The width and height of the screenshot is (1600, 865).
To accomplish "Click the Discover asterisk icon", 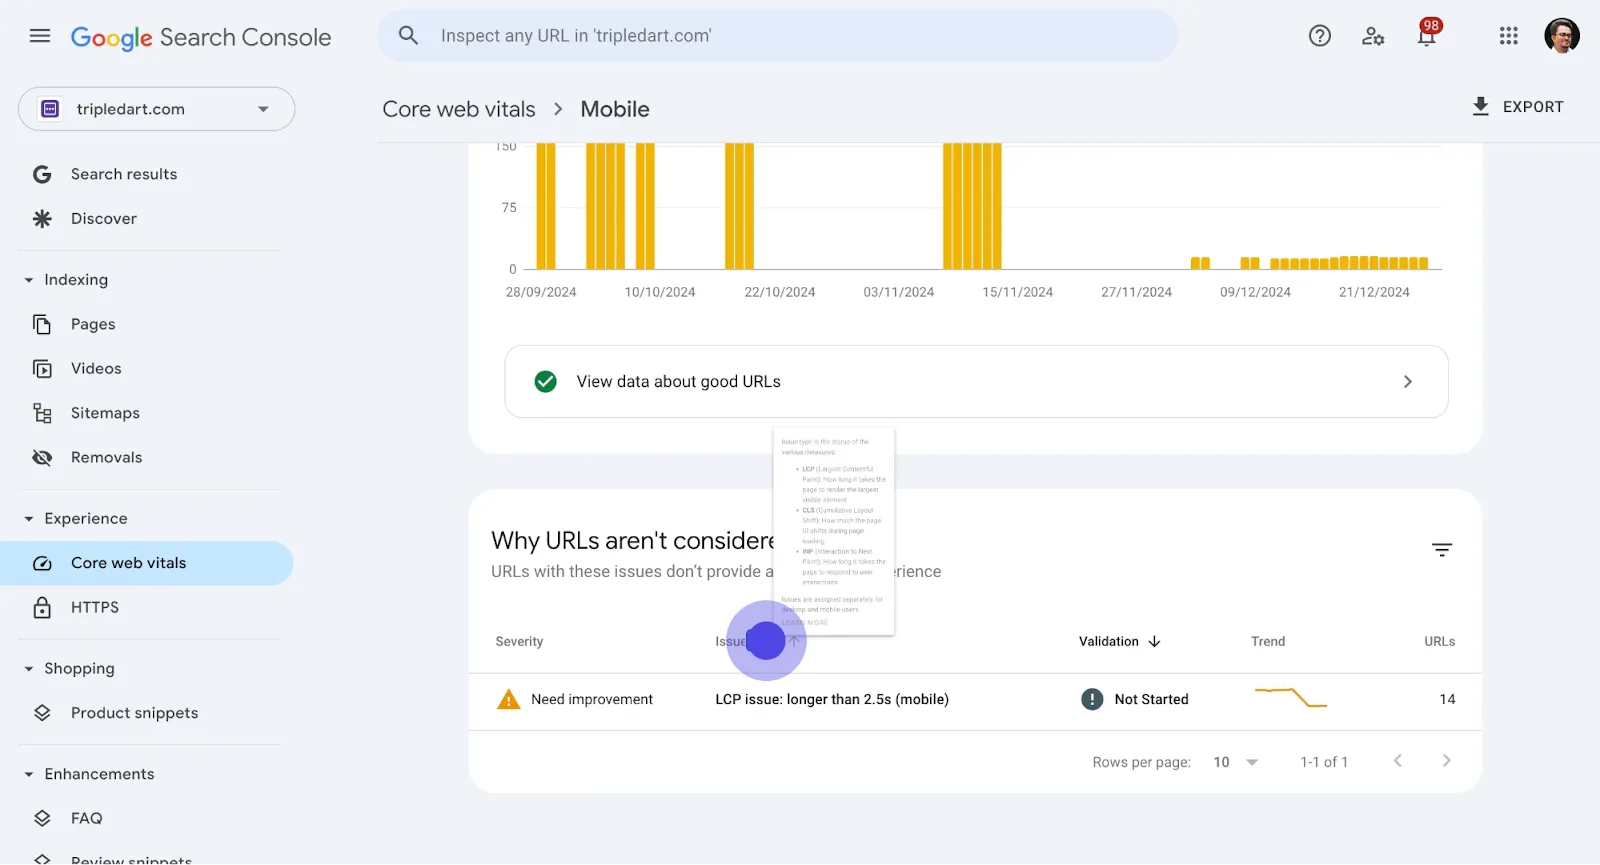I will [42, 219].
